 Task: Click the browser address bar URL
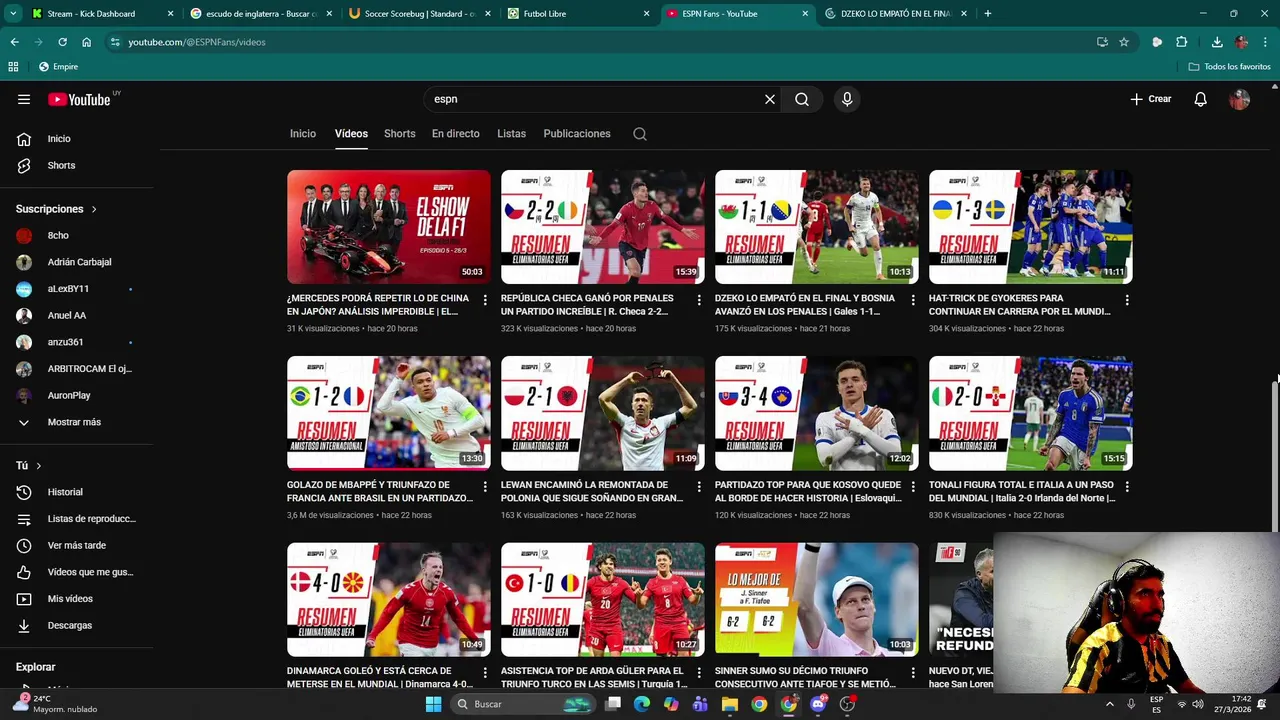197,42
